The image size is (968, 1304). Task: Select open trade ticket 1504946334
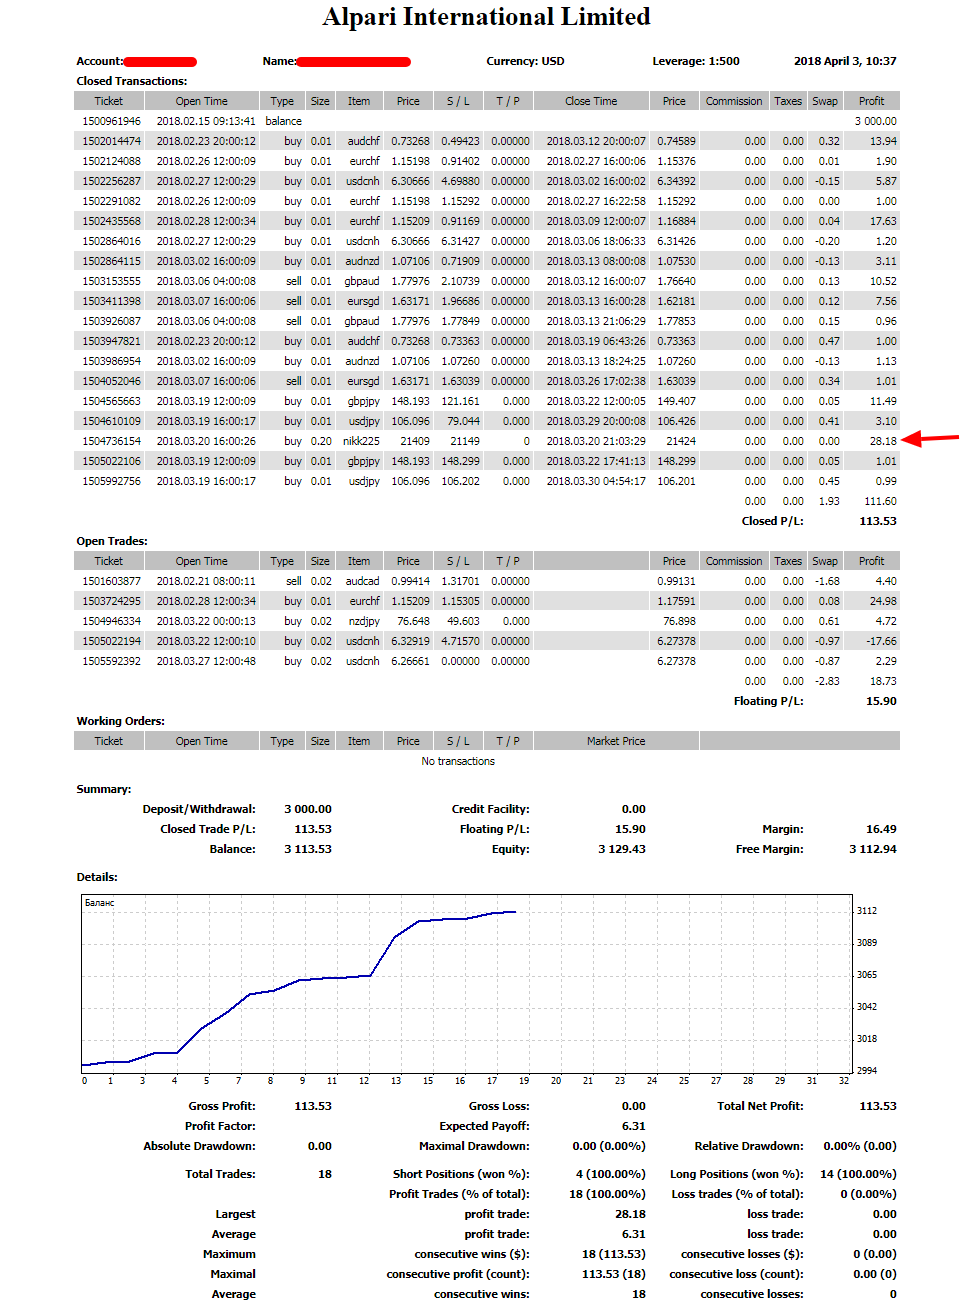click(x=112, y=621)
